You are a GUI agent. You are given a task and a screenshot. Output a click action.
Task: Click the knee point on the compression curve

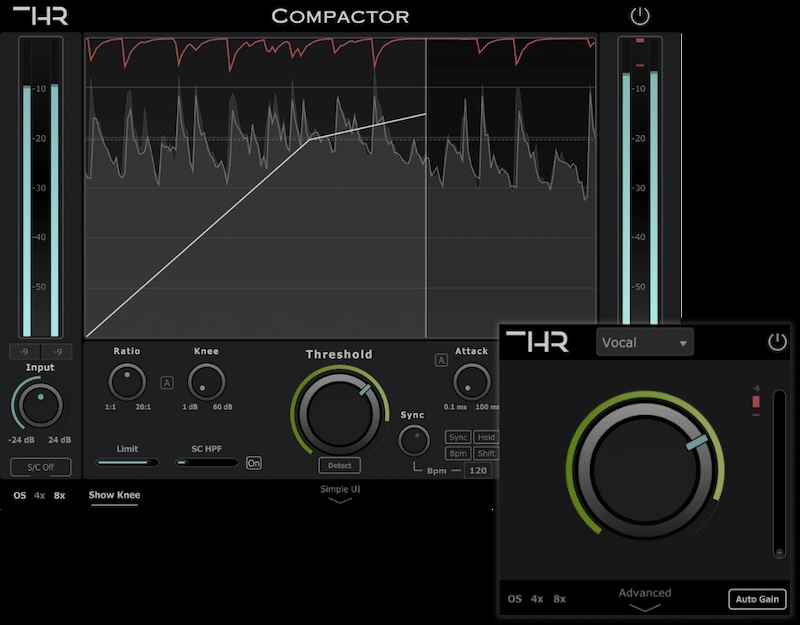310,139
